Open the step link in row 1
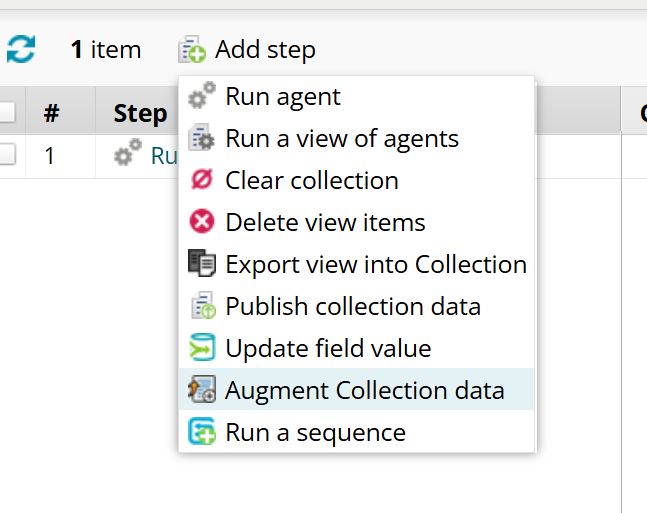Screen dimensions: 647x513 pyautogui.click(x=164, y=156)
